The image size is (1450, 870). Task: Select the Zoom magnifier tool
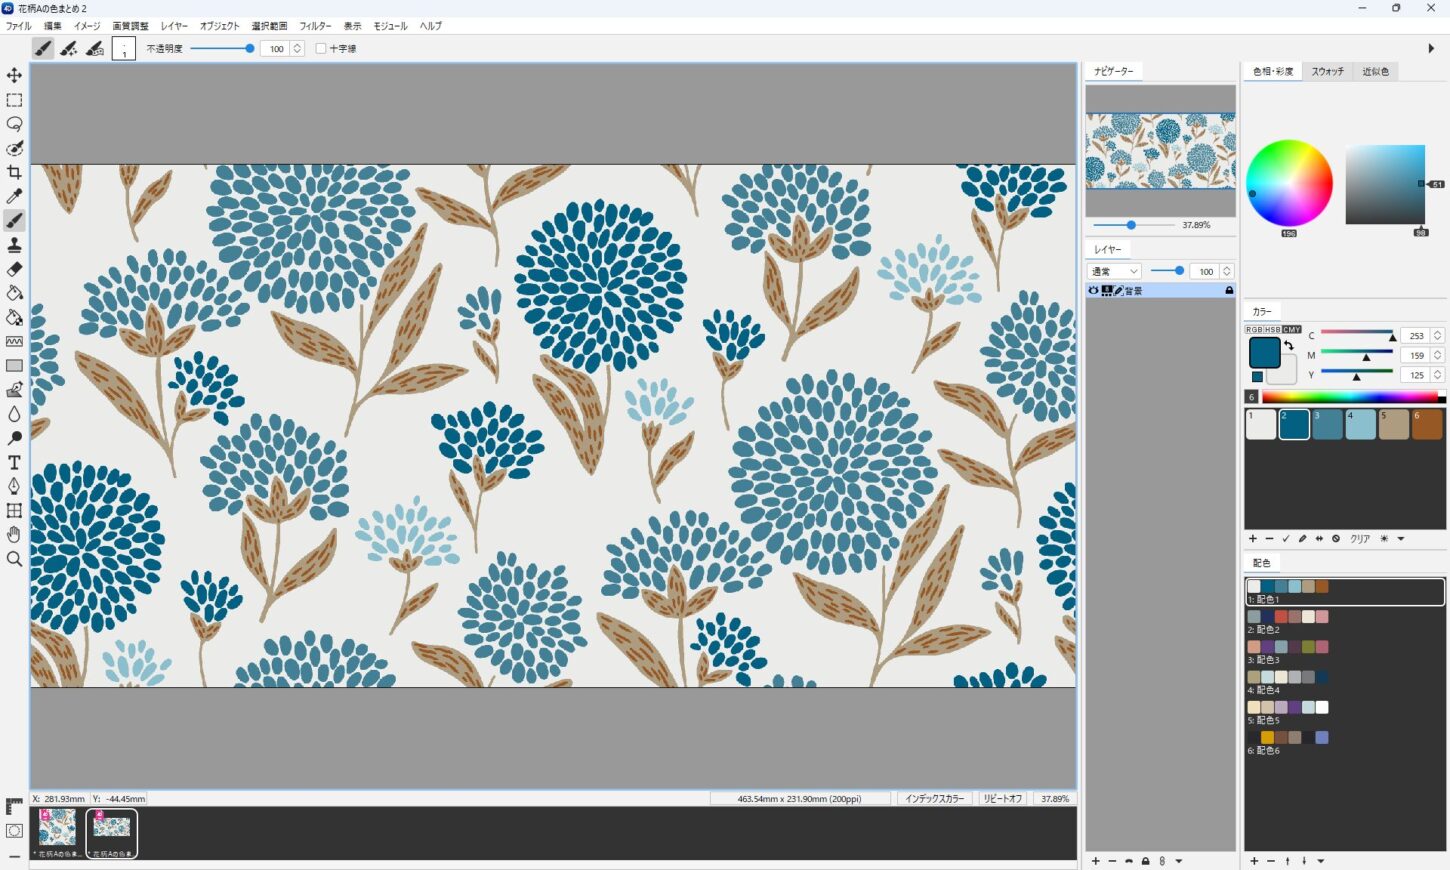click(x=14, y=559)
